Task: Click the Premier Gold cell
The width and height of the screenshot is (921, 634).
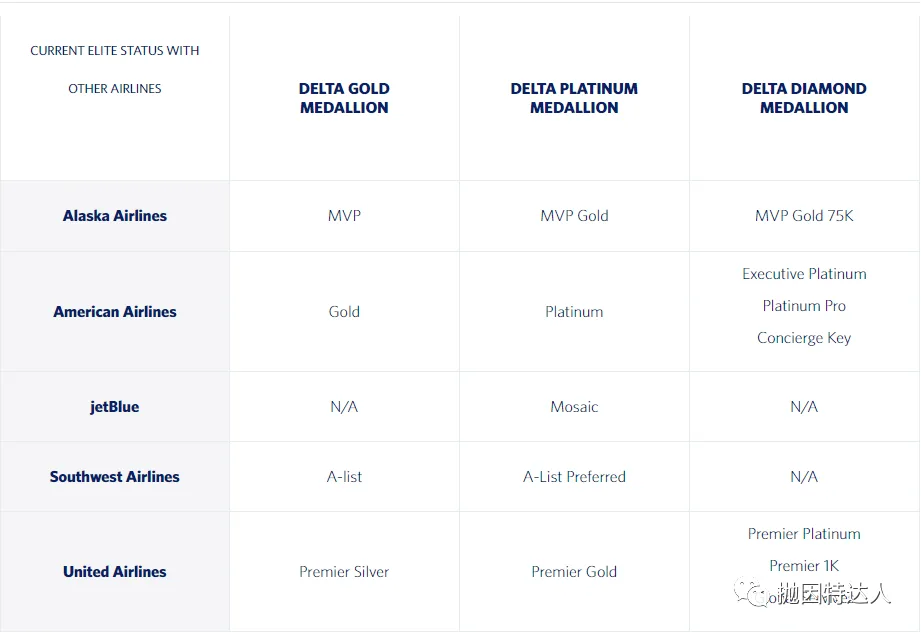Action: (574, 572)
